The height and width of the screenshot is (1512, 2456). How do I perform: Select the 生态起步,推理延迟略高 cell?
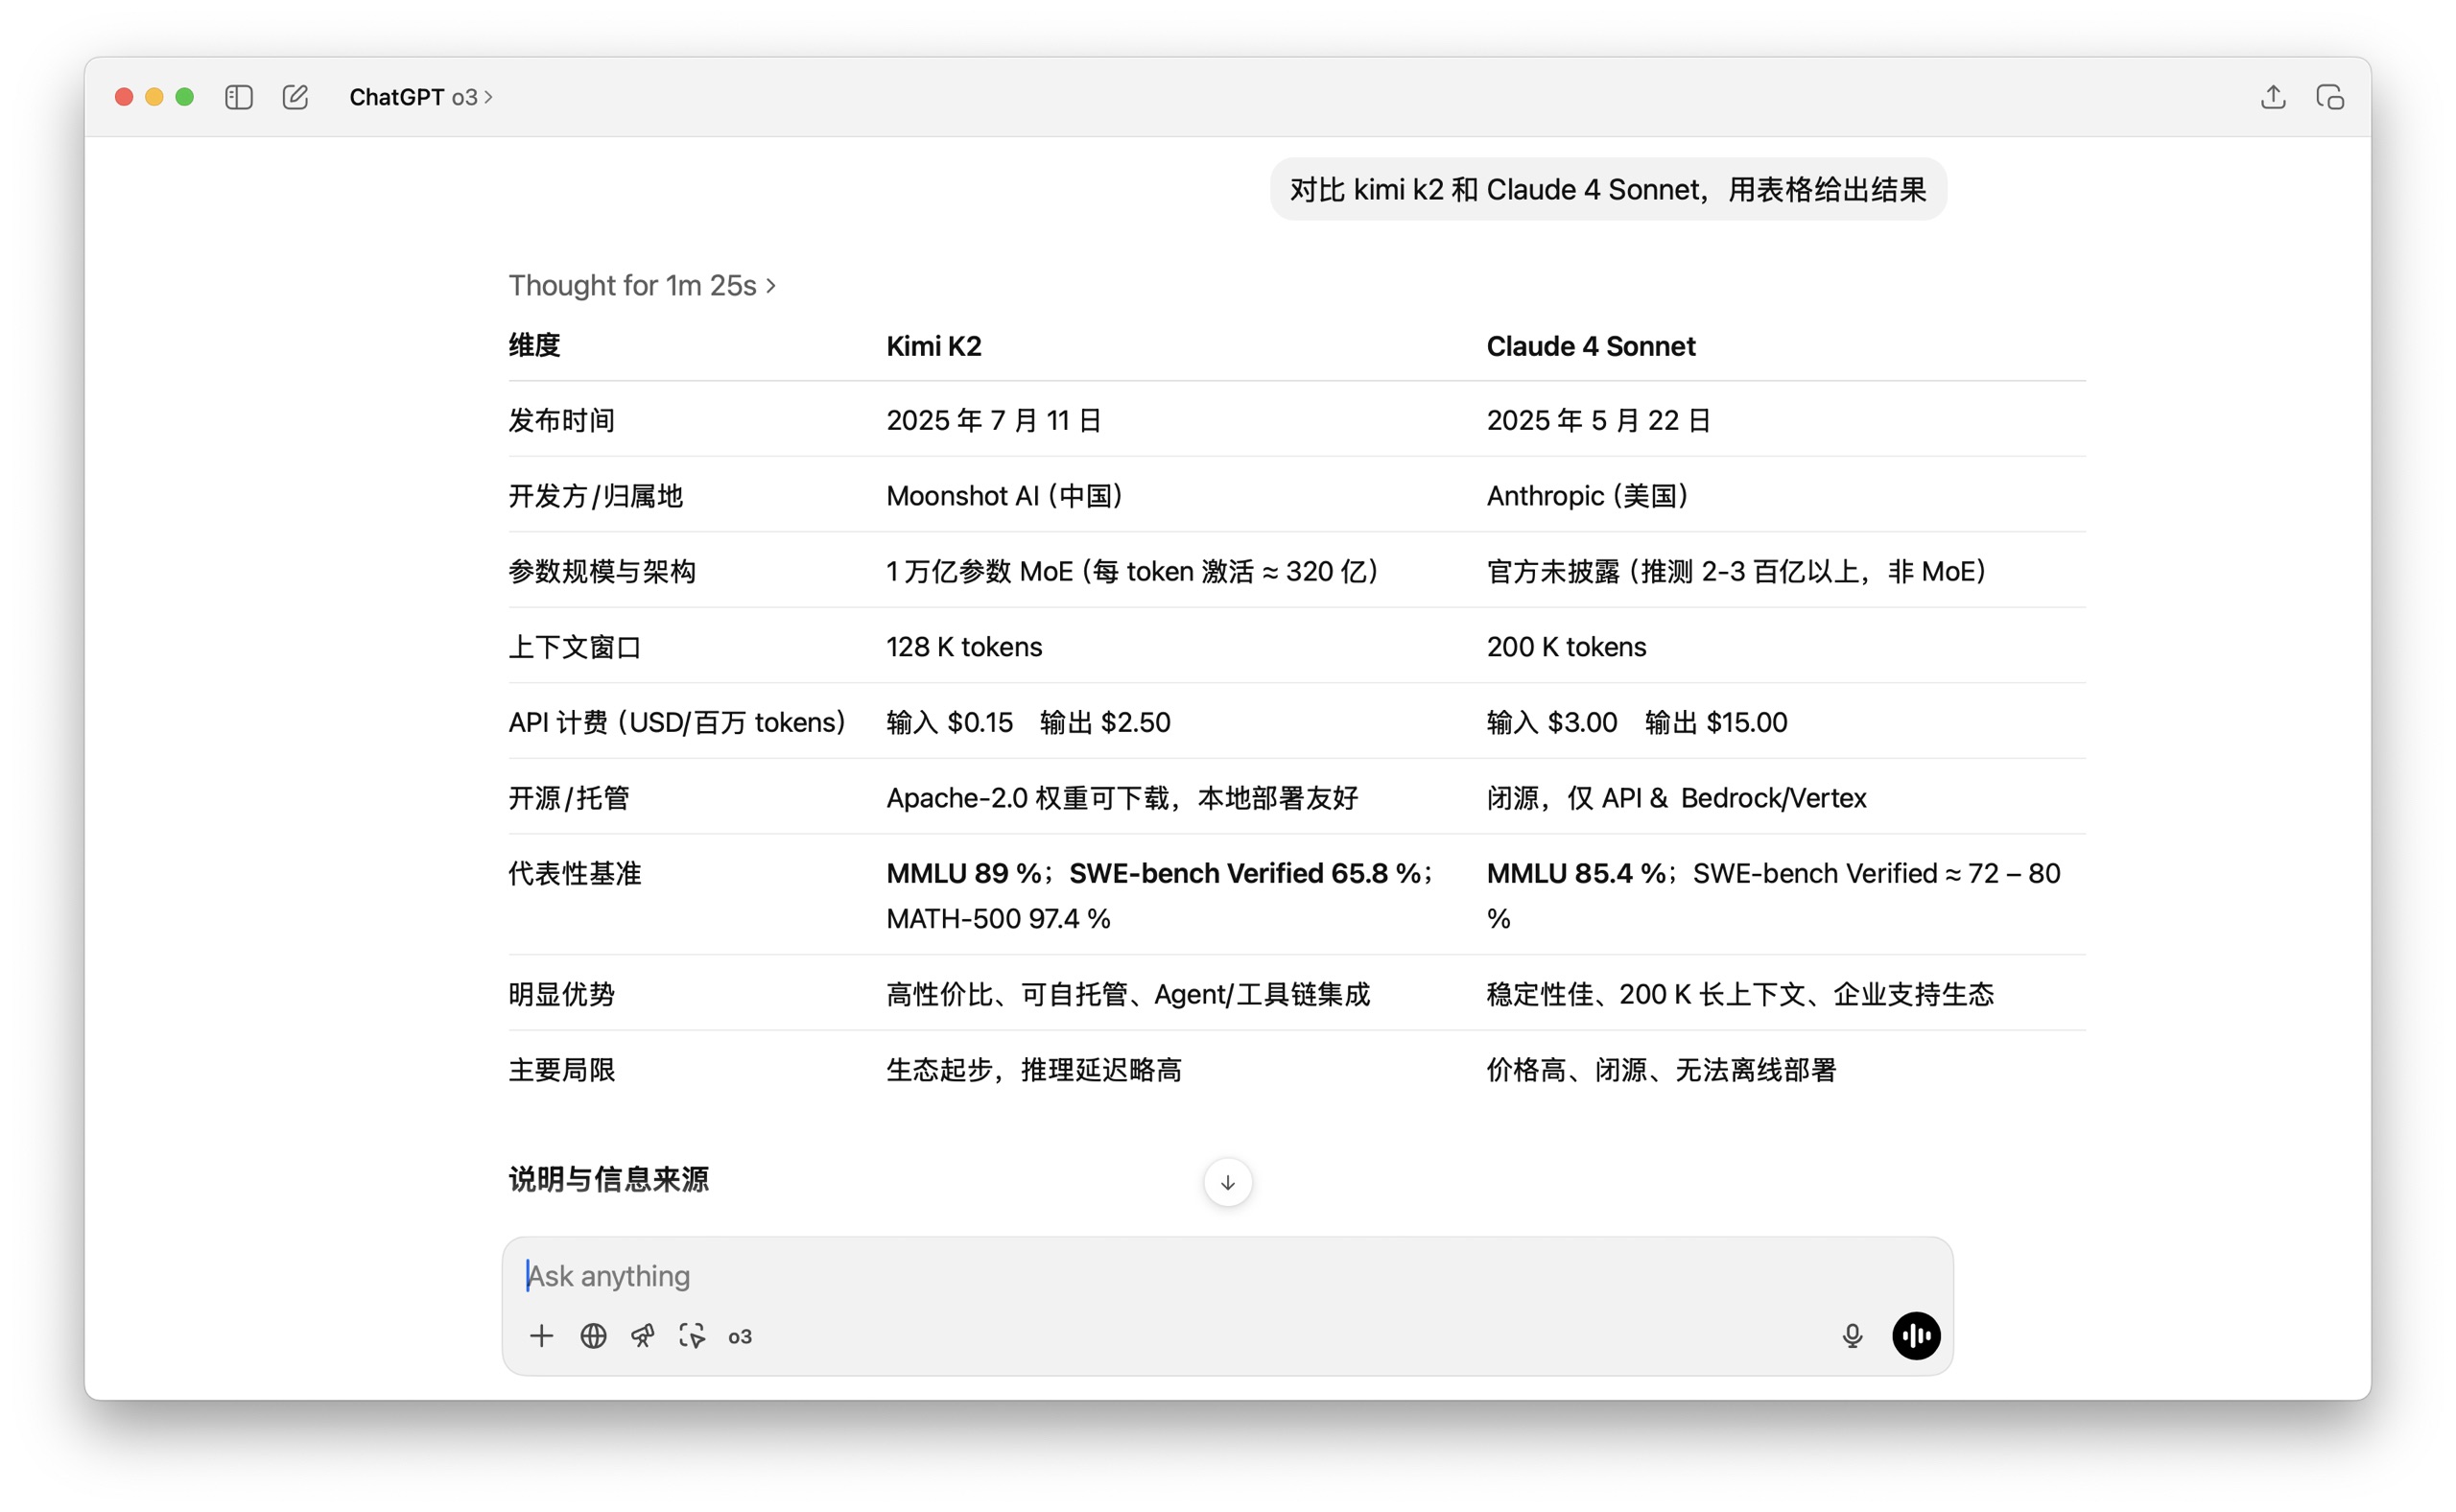(x=1034, y=1070)
